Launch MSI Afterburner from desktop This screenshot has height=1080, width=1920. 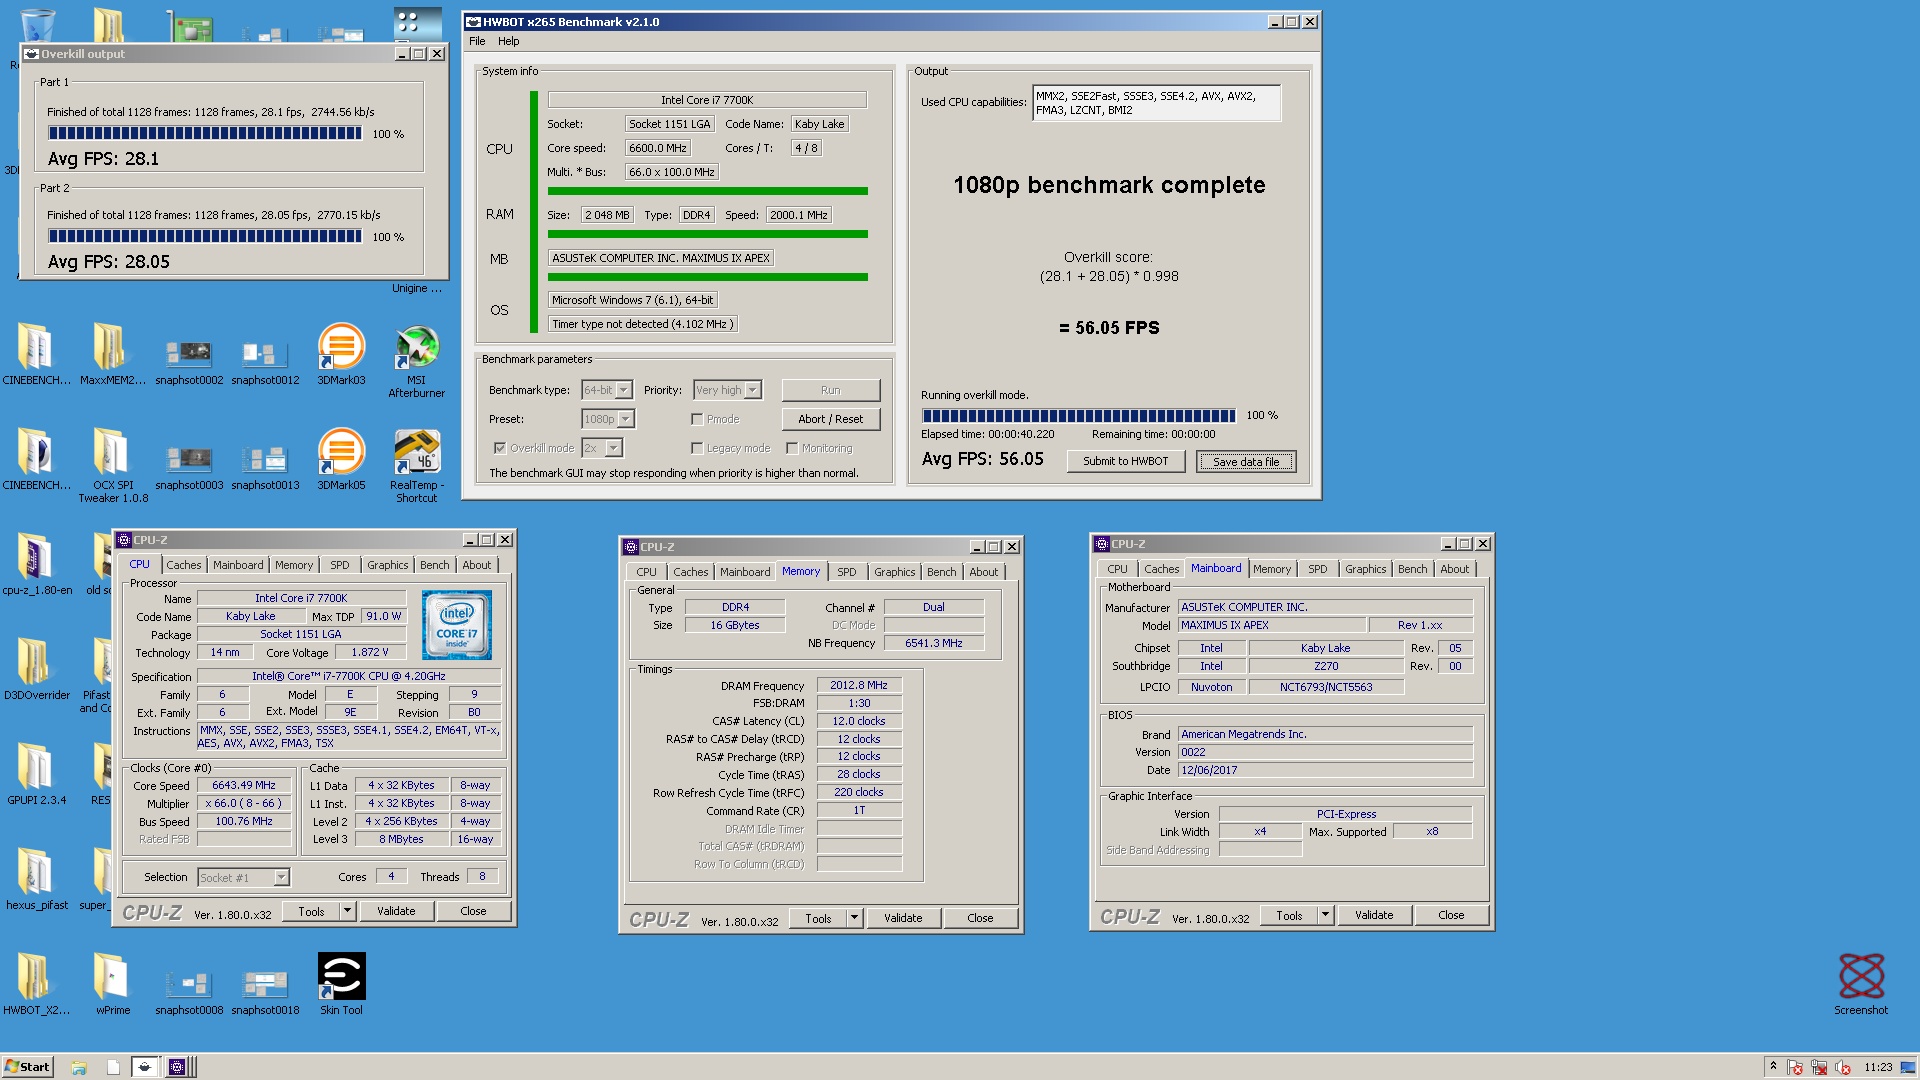416,360
